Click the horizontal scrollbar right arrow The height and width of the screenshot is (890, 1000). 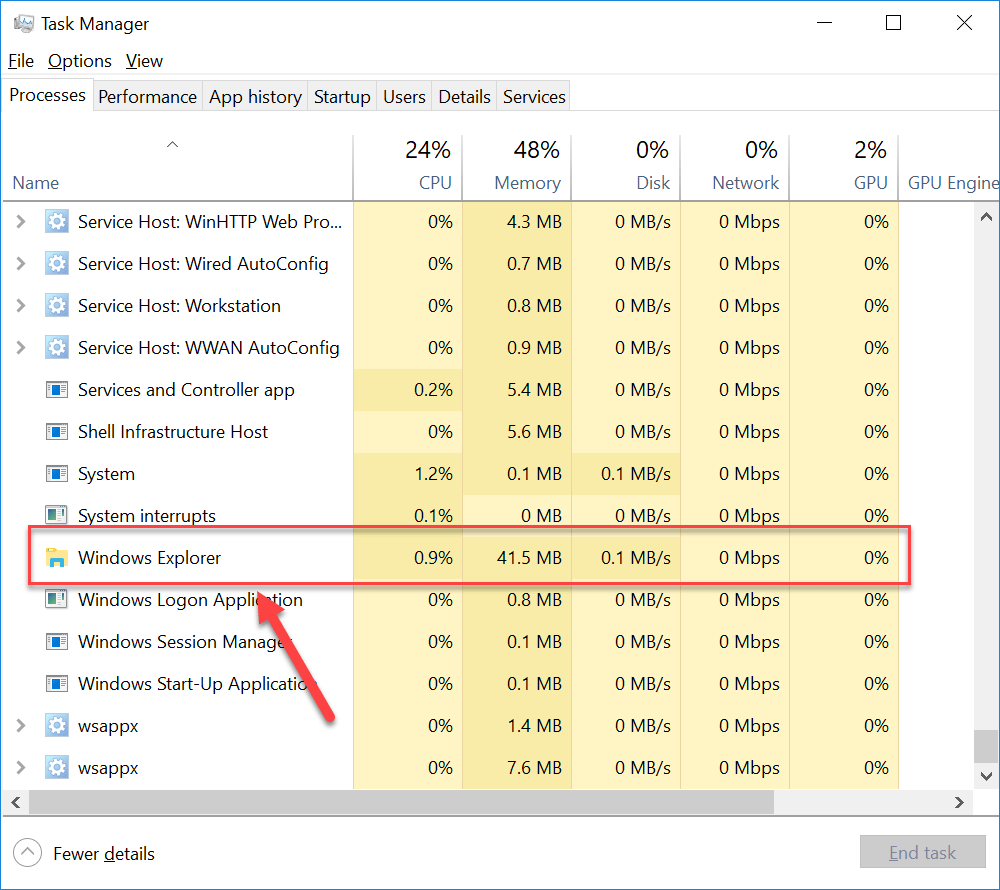958,802
